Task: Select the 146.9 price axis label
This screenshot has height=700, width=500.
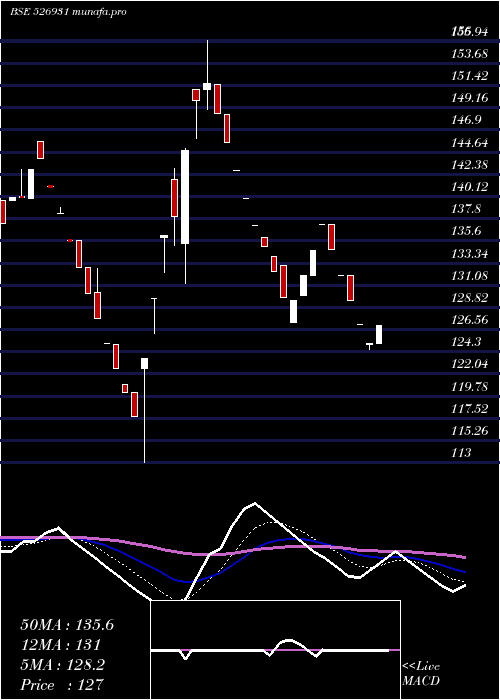Action: coord(466,121)
